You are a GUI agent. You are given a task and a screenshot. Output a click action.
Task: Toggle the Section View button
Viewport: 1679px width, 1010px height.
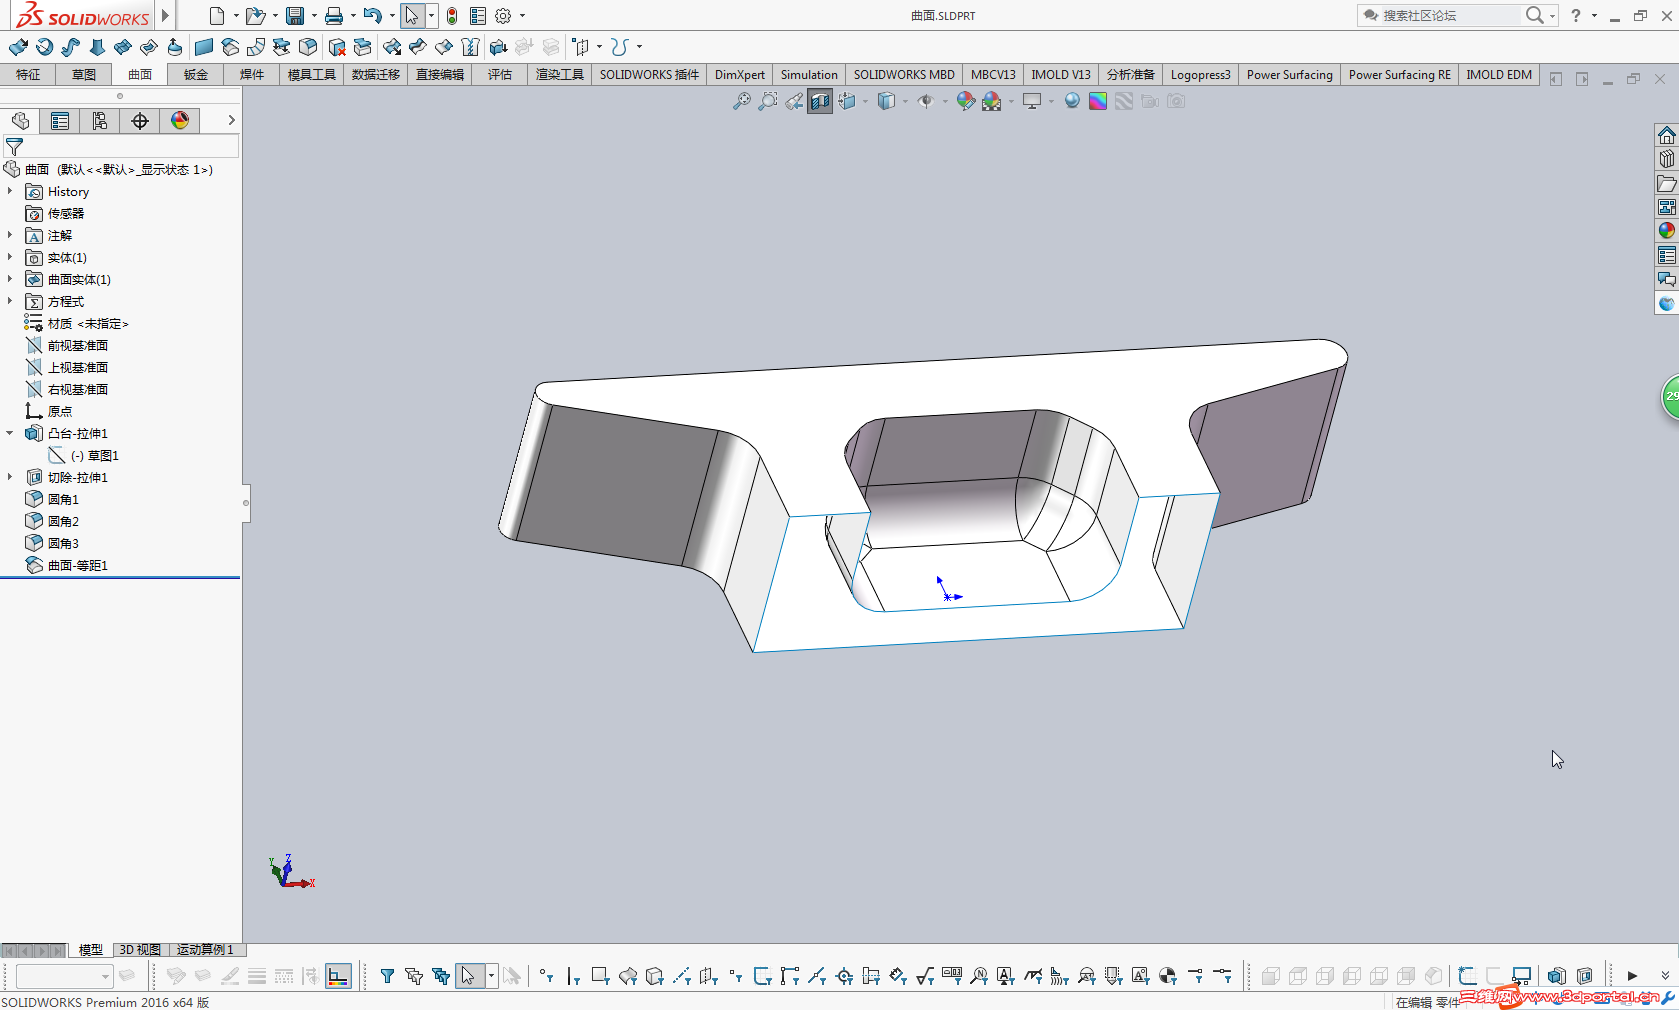tap(820, 101)
